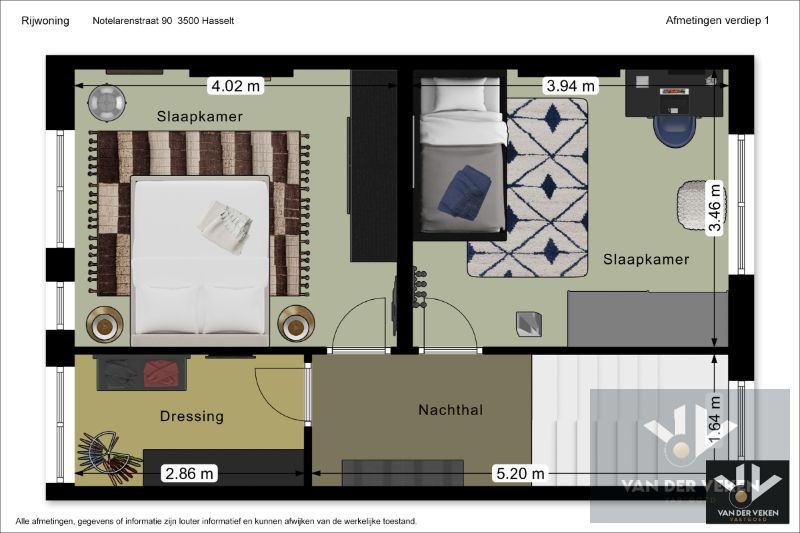Select the 3.94 m dimension label
This screenshot has height=533, width=800.
(569, 86)
